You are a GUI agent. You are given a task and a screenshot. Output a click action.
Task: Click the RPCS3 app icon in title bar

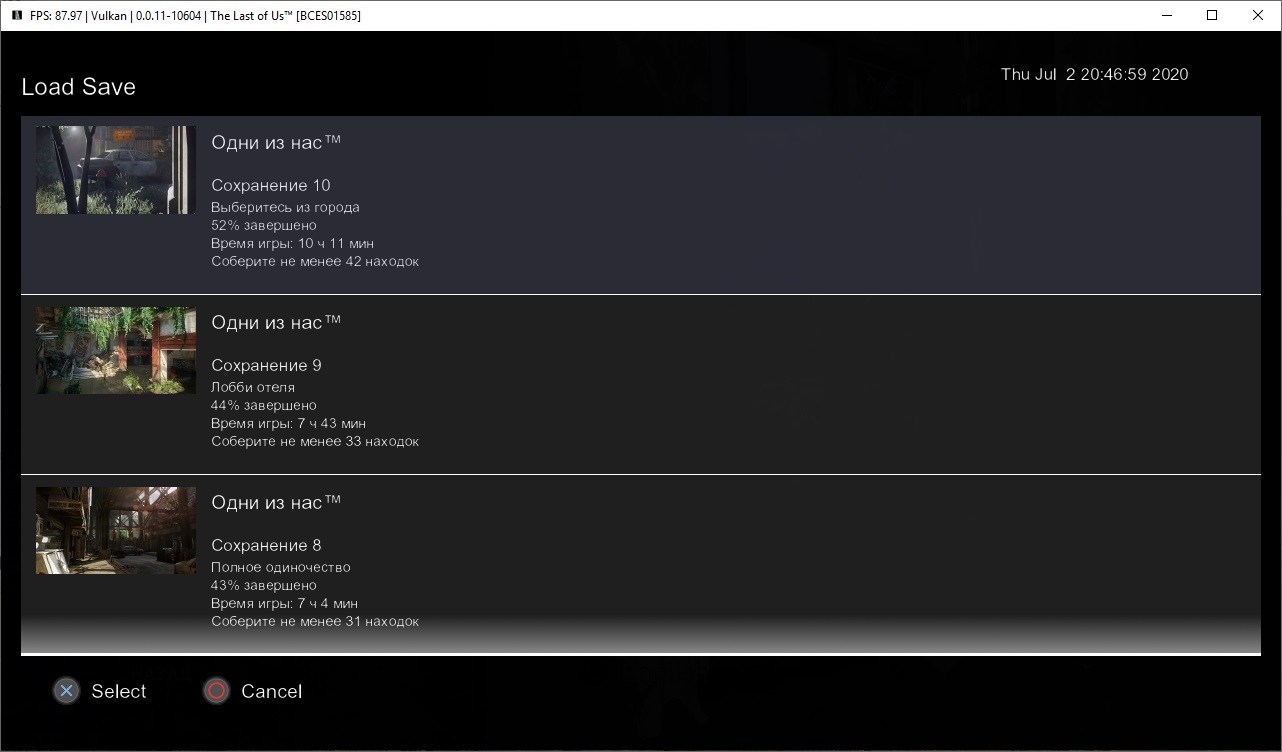tap(16, 16)
